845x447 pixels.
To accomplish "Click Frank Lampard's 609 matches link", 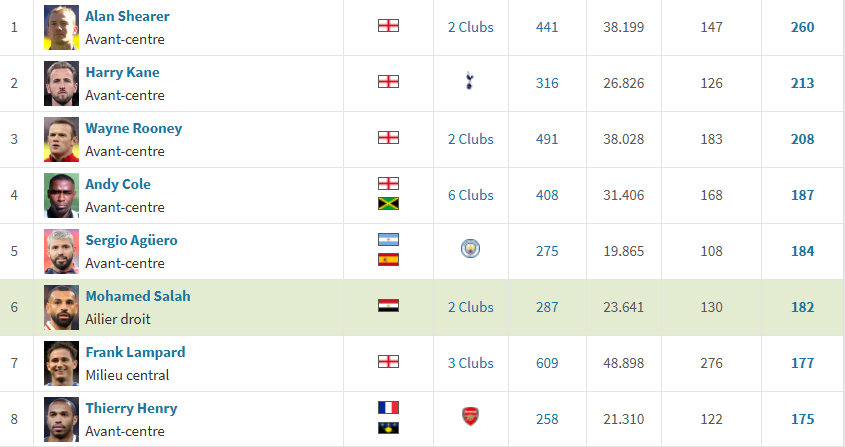I will coord(547,363).
